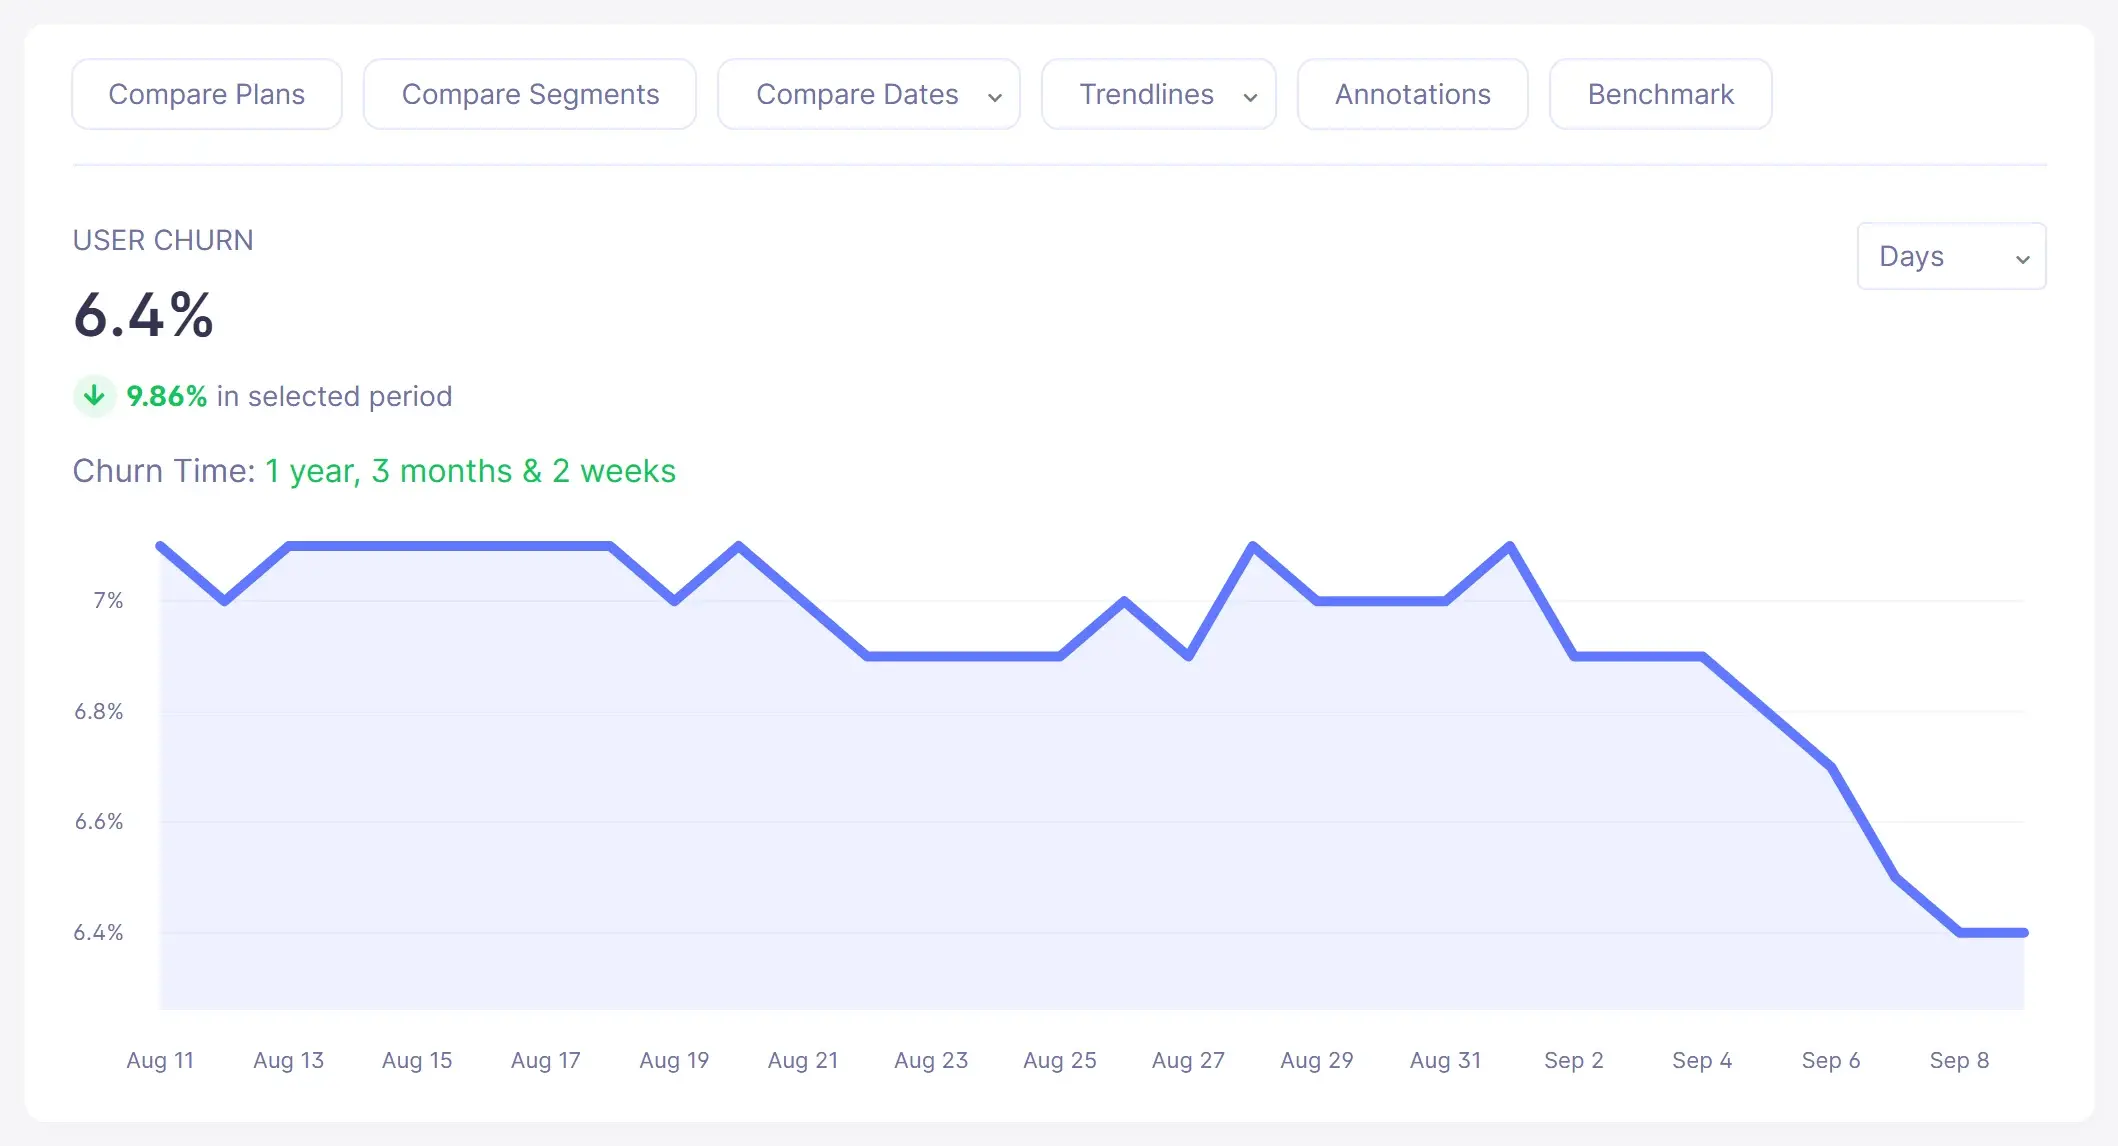Select the Aug 19 date label
2118x1146 pixels.
coord(674,1060)
